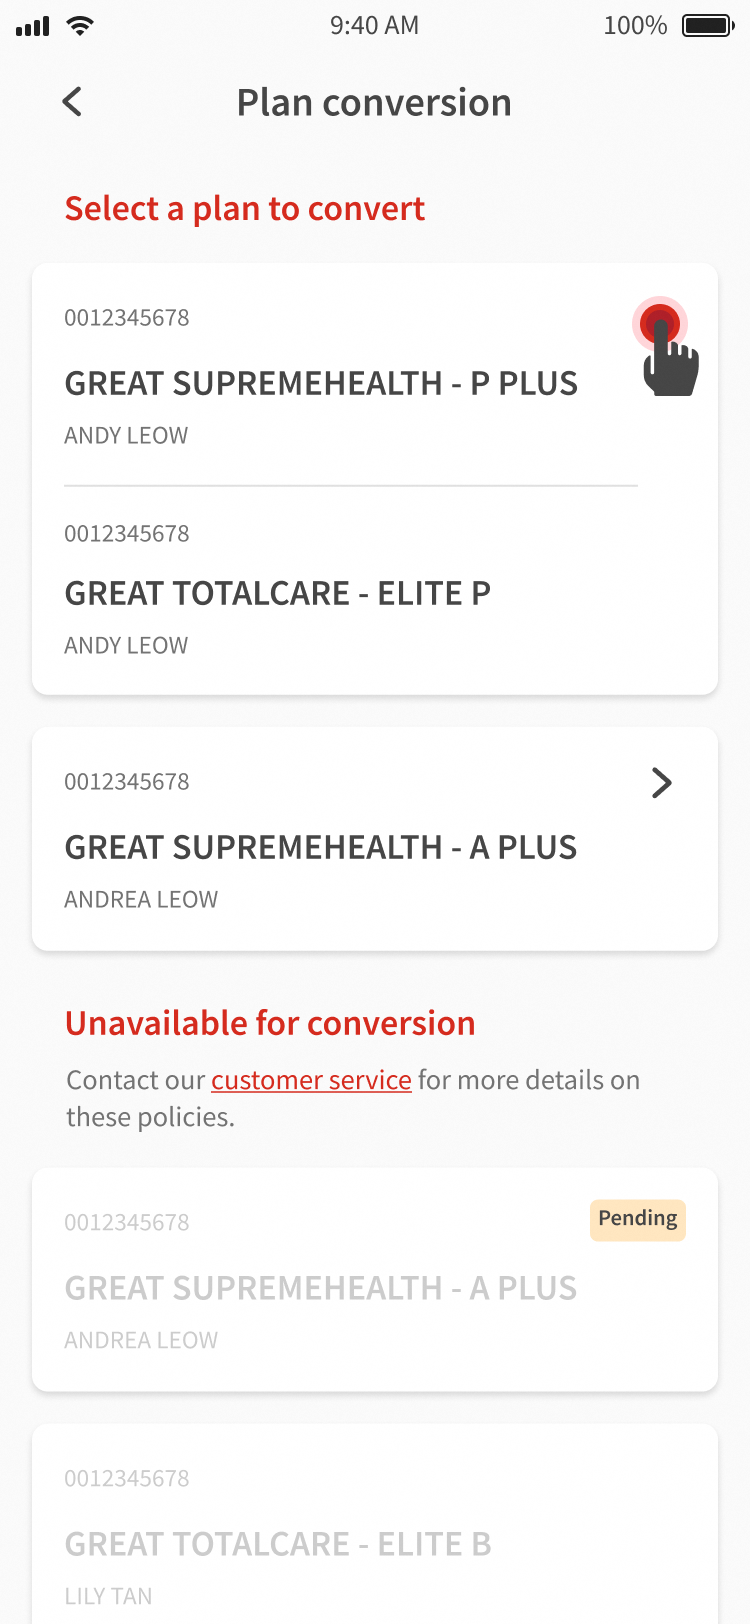Tap the pending greyed-out SUPREMEHEALTH A PLUS title
Image resolution: width=750 pixels, height=1624 pixels.
[321, 1288]
